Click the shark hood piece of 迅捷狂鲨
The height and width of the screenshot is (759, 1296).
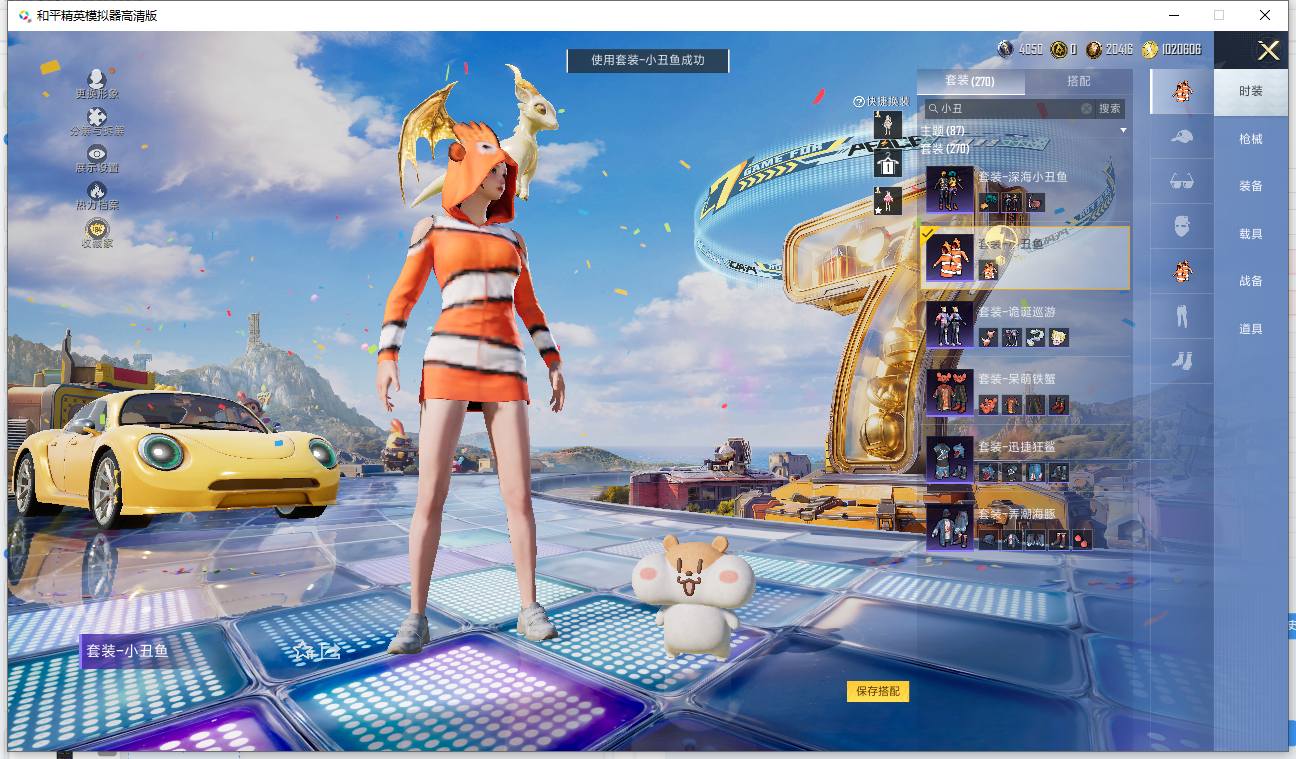[988, 472]
